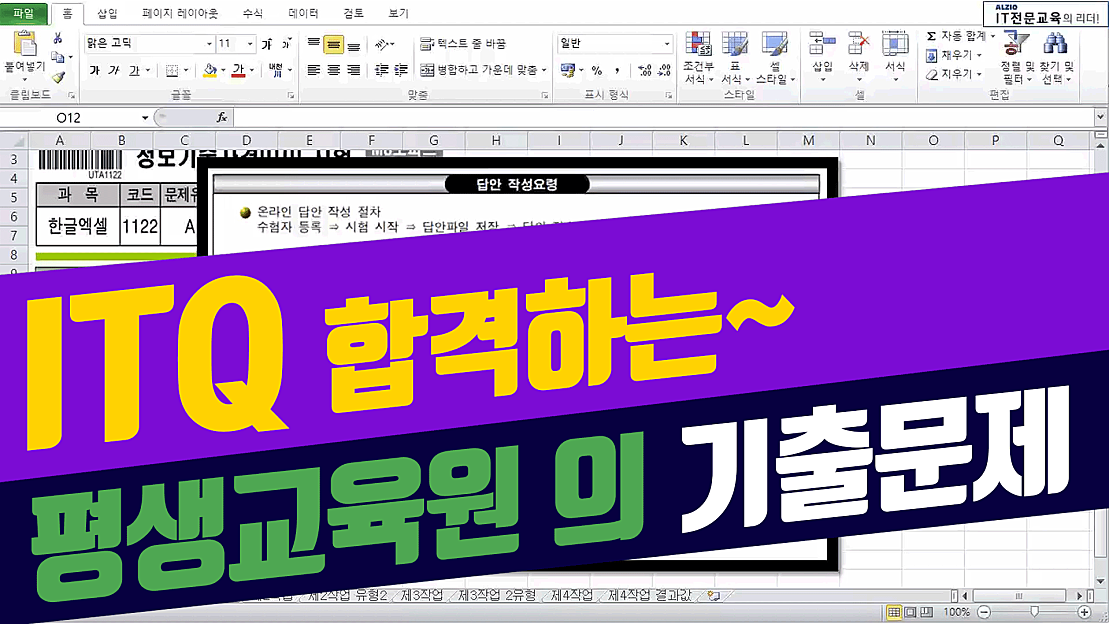Apply Percent Style (%) number format
Screen dimensions: 1109x624
coord(595,68)
